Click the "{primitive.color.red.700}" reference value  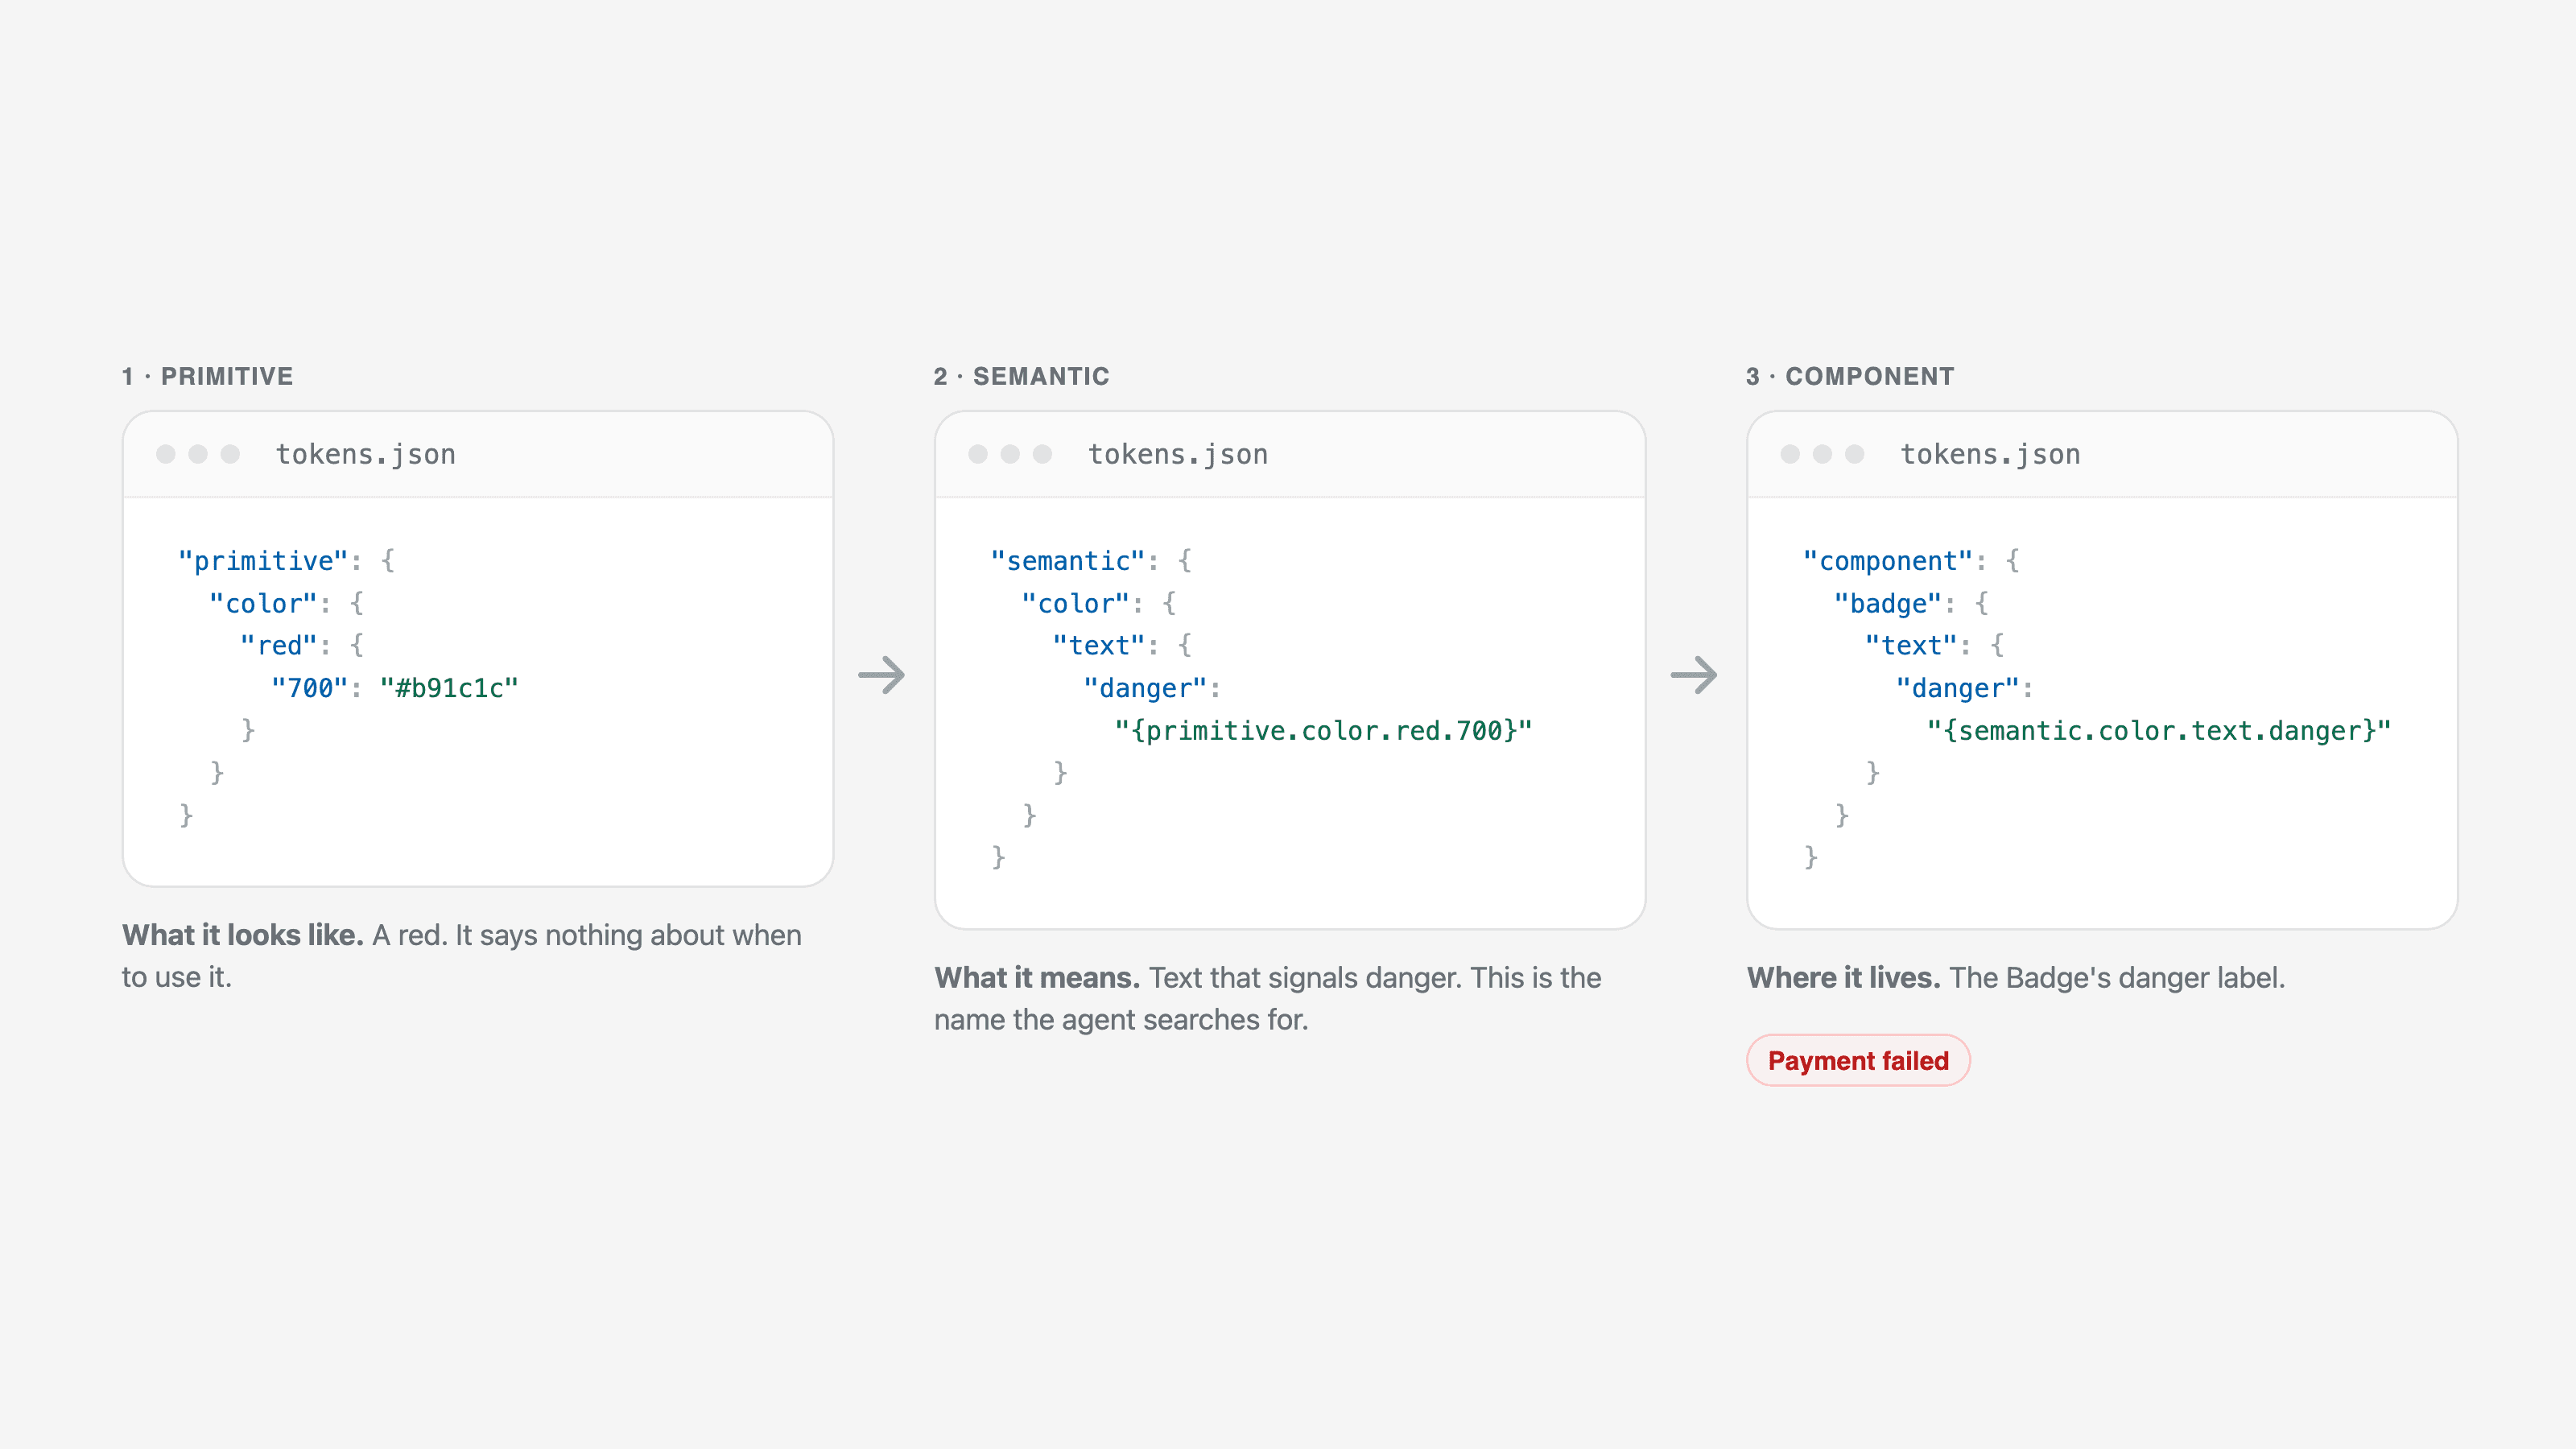point(1323,731)
